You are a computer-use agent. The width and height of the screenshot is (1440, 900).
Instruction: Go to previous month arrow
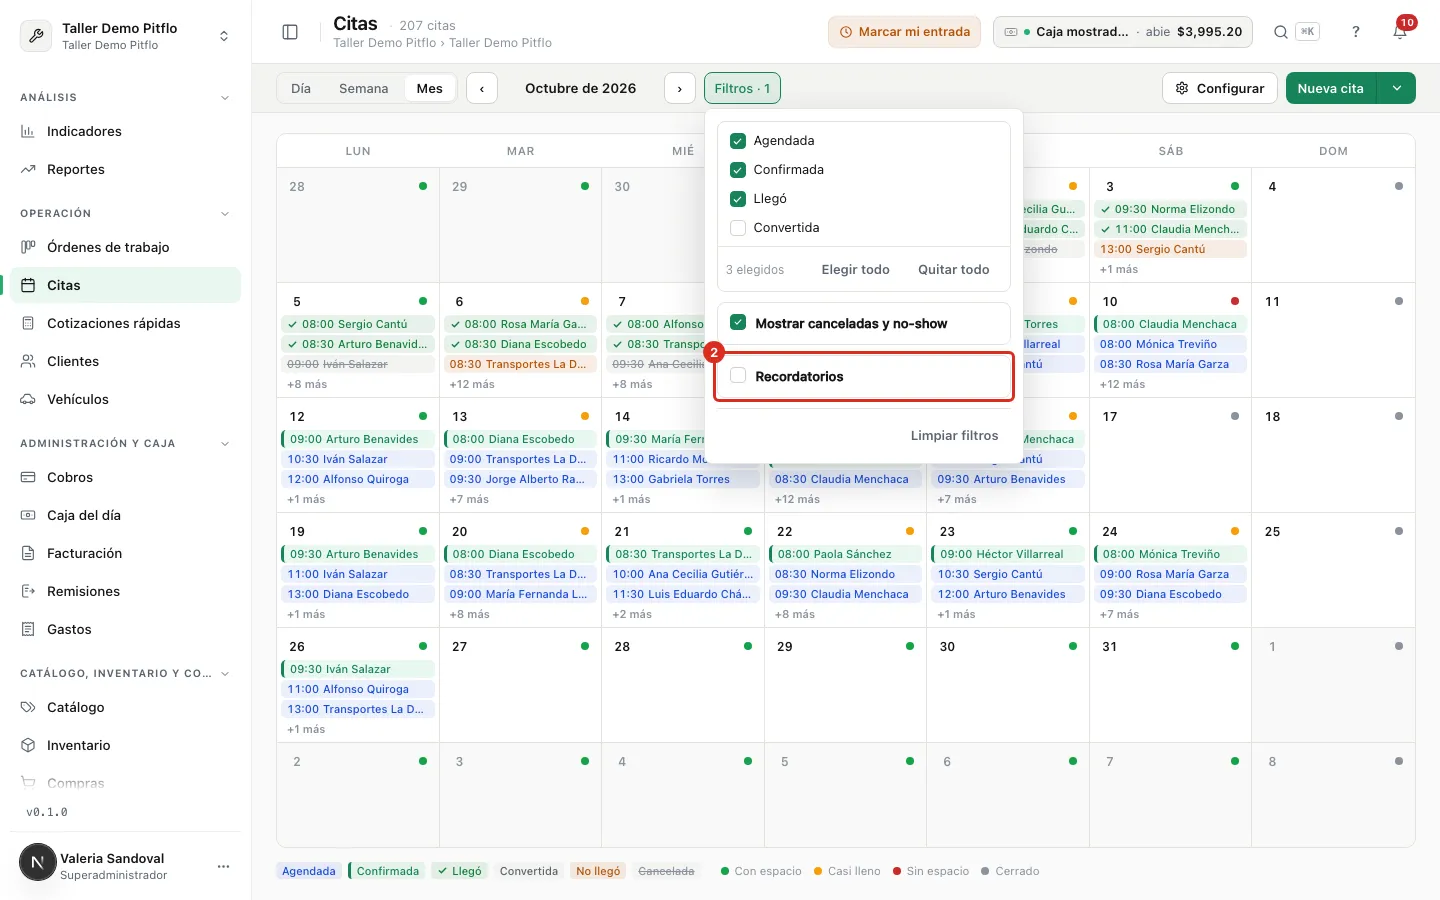point(482,88)
